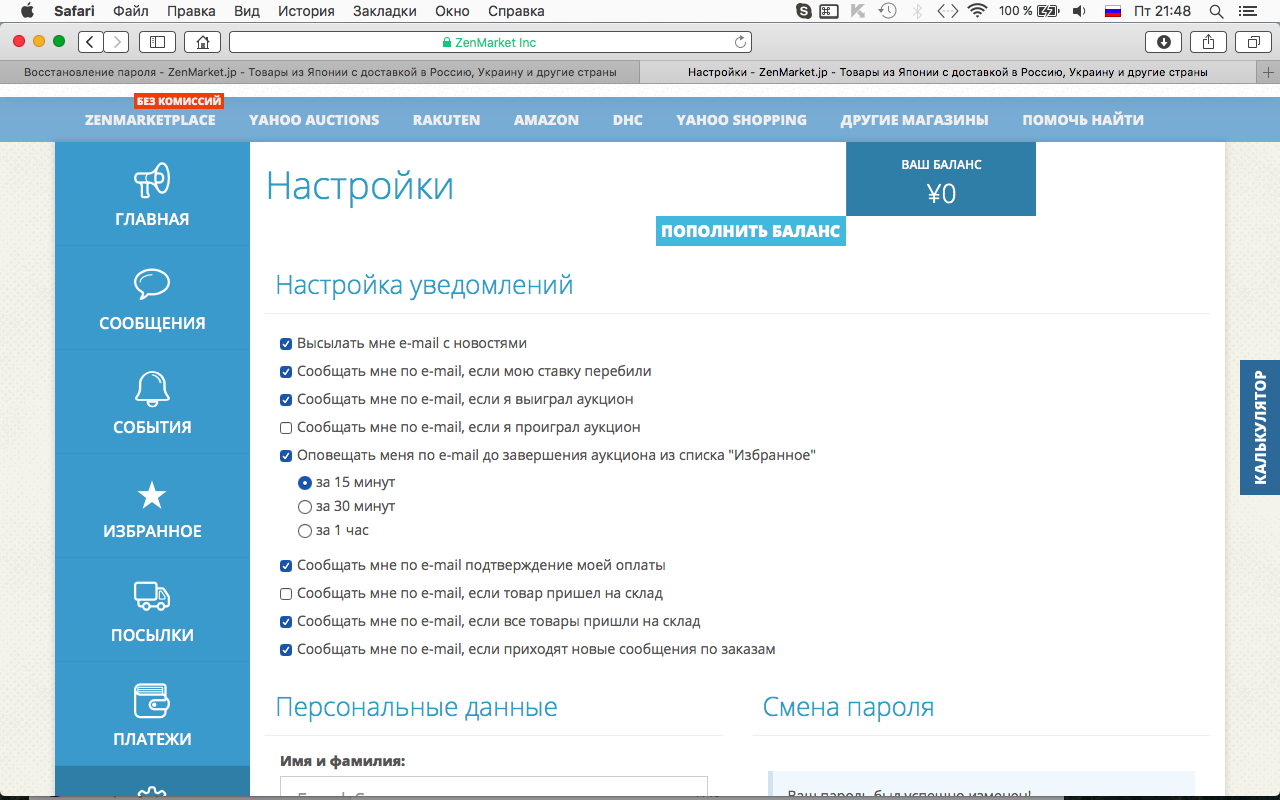Open the Правка menu

coord(190,11)
